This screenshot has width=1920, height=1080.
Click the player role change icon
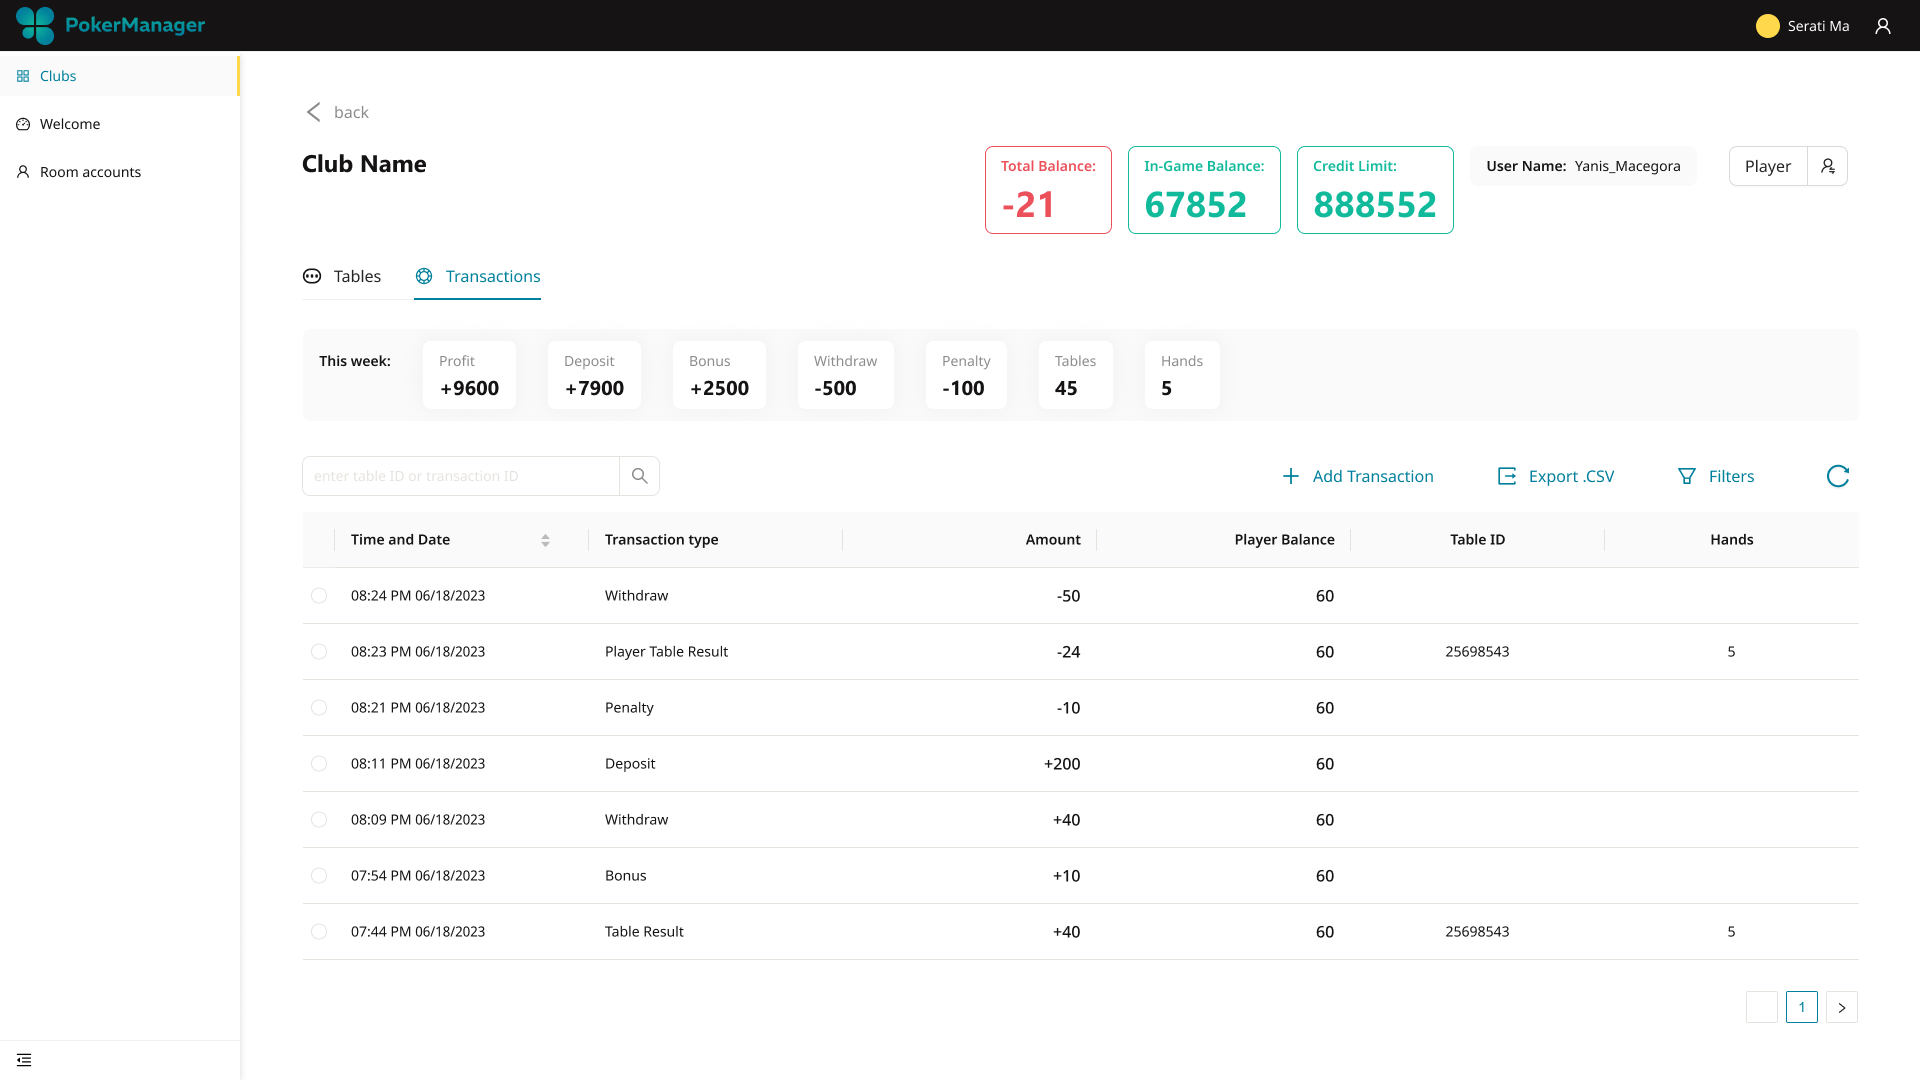tap(1827, 166)
